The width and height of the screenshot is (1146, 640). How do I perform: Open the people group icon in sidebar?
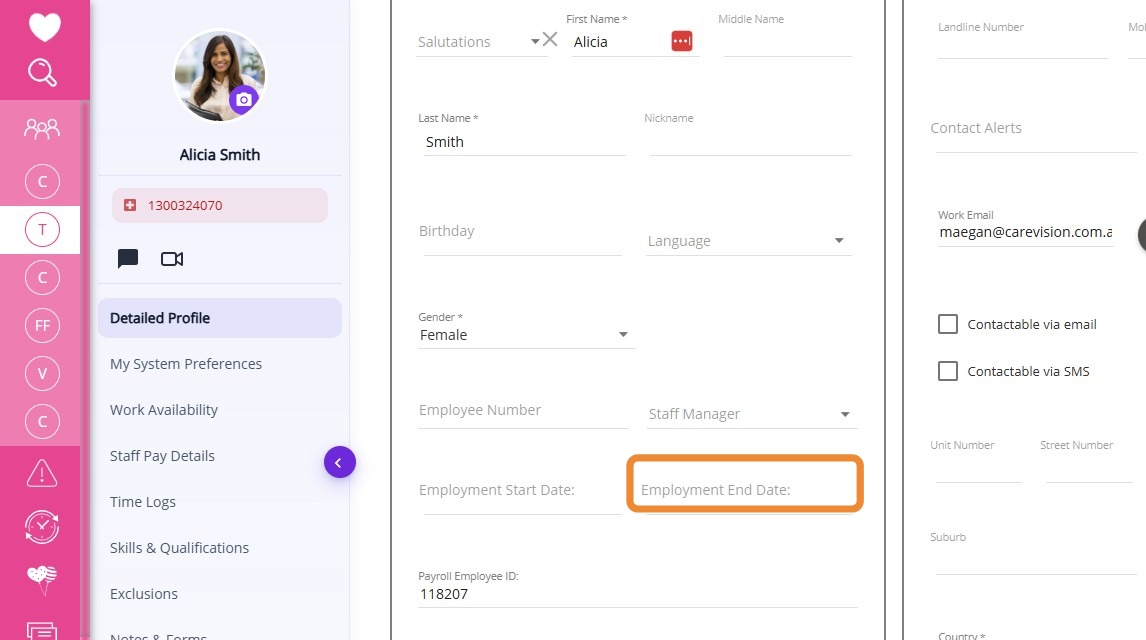coord(42,128)
